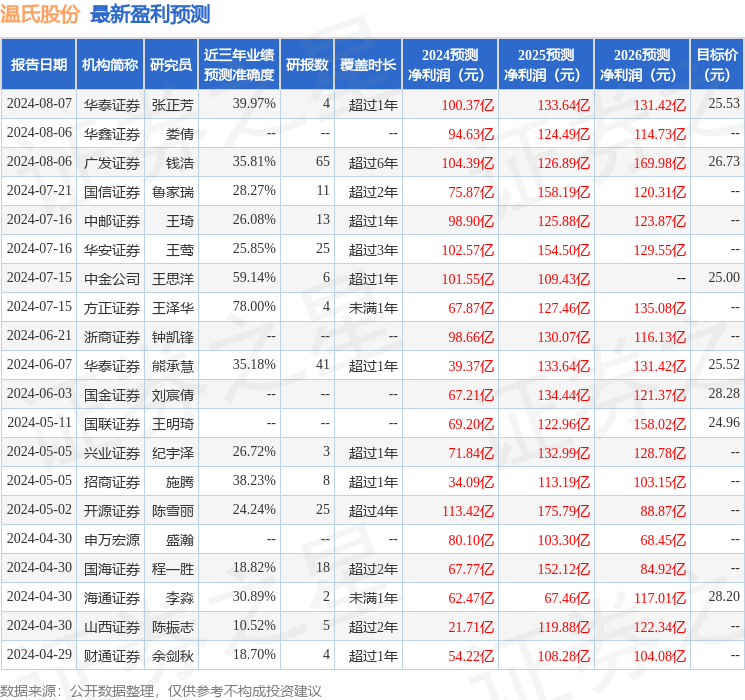Click the 研报数 column header

[307, 65]
